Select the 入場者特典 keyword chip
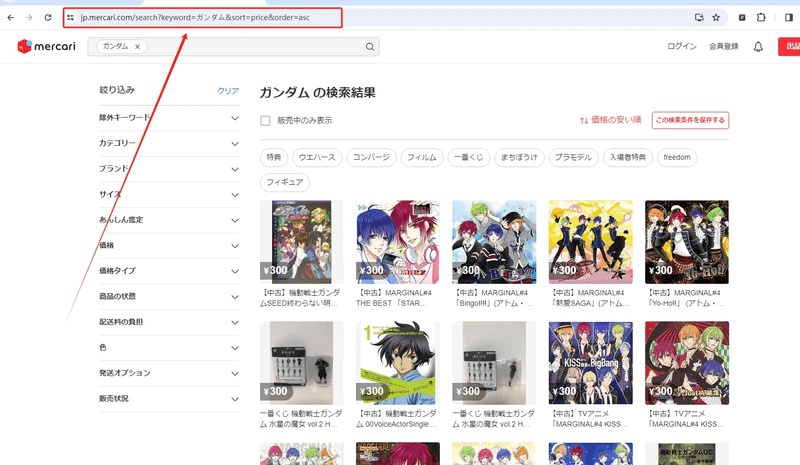Image resolution: width=800 pixels, height=465 pixels. [x=628, y=157]
